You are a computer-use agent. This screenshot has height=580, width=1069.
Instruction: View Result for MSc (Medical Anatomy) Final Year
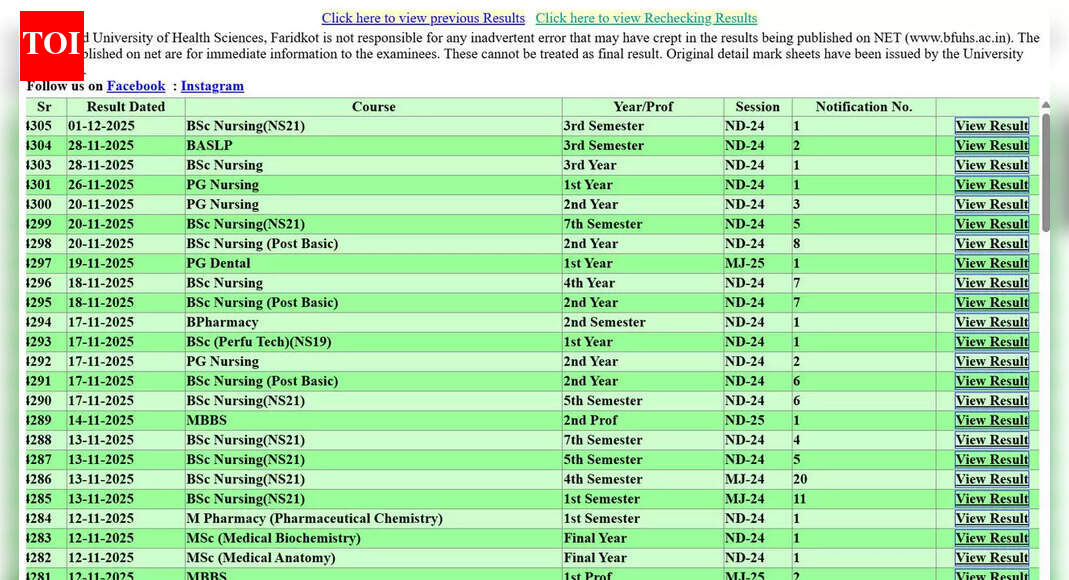(x=991, y=557)
